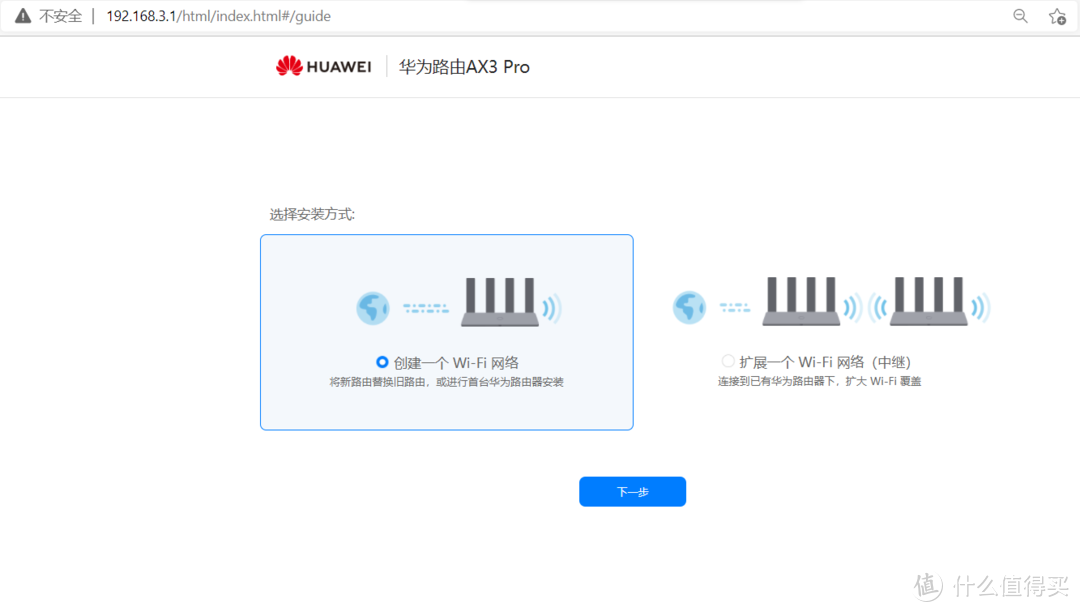
Task: Click inside the browser address bar
Action: pyautogui.click(x=500, y=16)
